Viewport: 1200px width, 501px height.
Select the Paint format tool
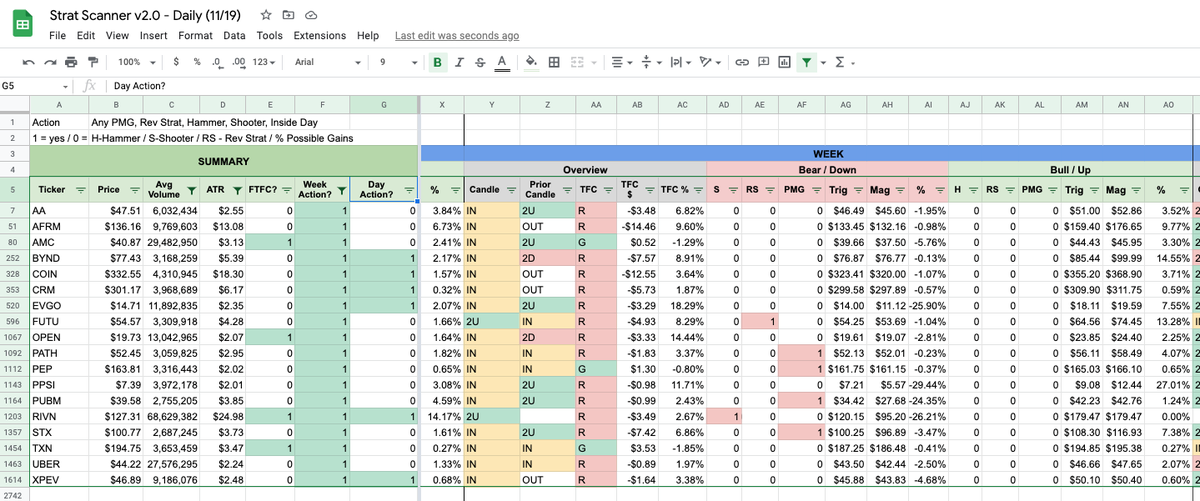94,62
